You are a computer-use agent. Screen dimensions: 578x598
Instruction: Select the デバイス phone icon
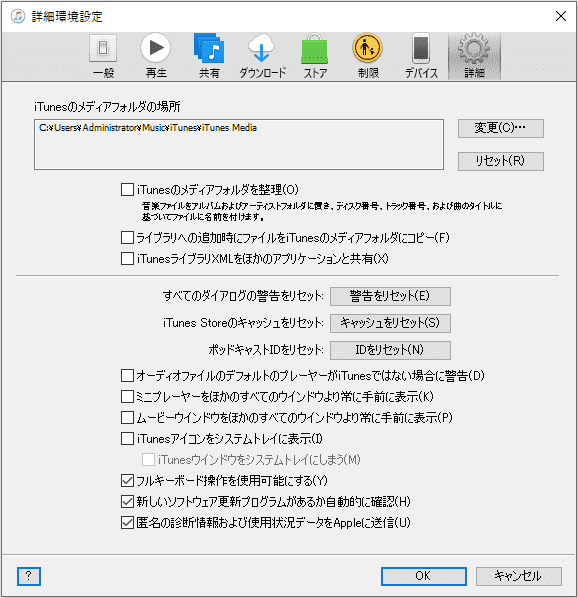[421, 48]
